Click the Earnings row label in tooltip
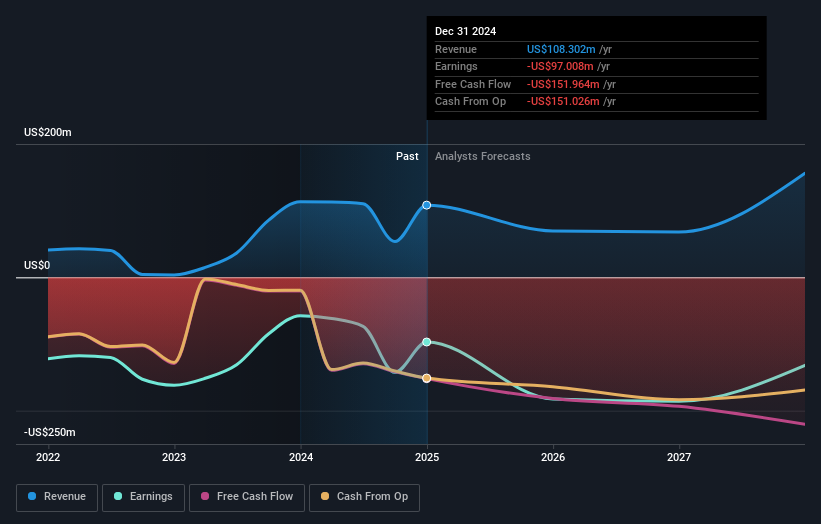 click(456, 66)
